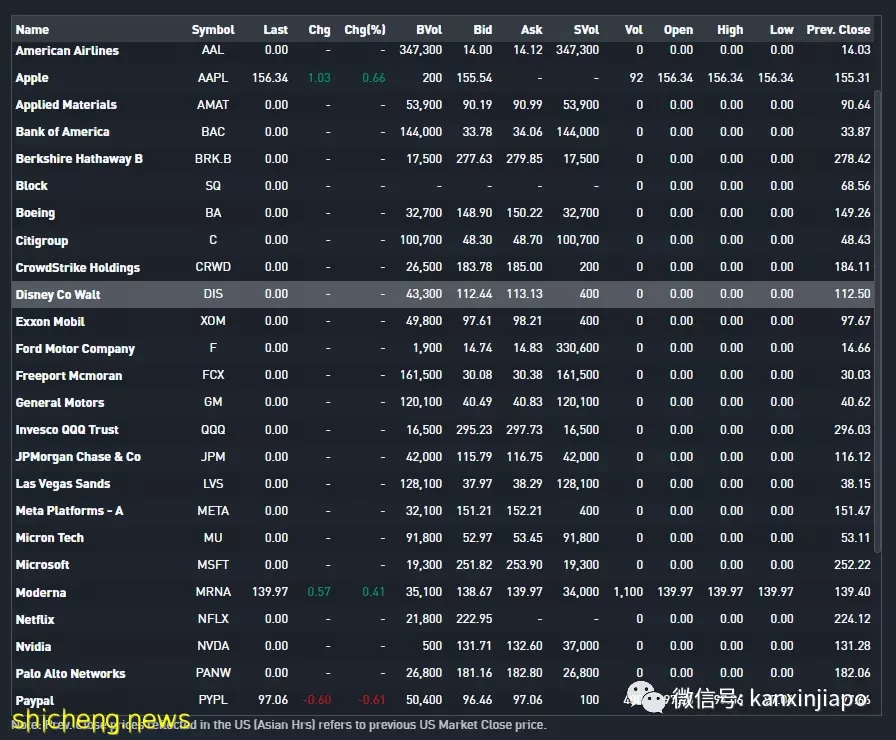The height and width of the screenshot is (740, 896).
Task: Sort by the SVol column header
Action: pos(586,30)
